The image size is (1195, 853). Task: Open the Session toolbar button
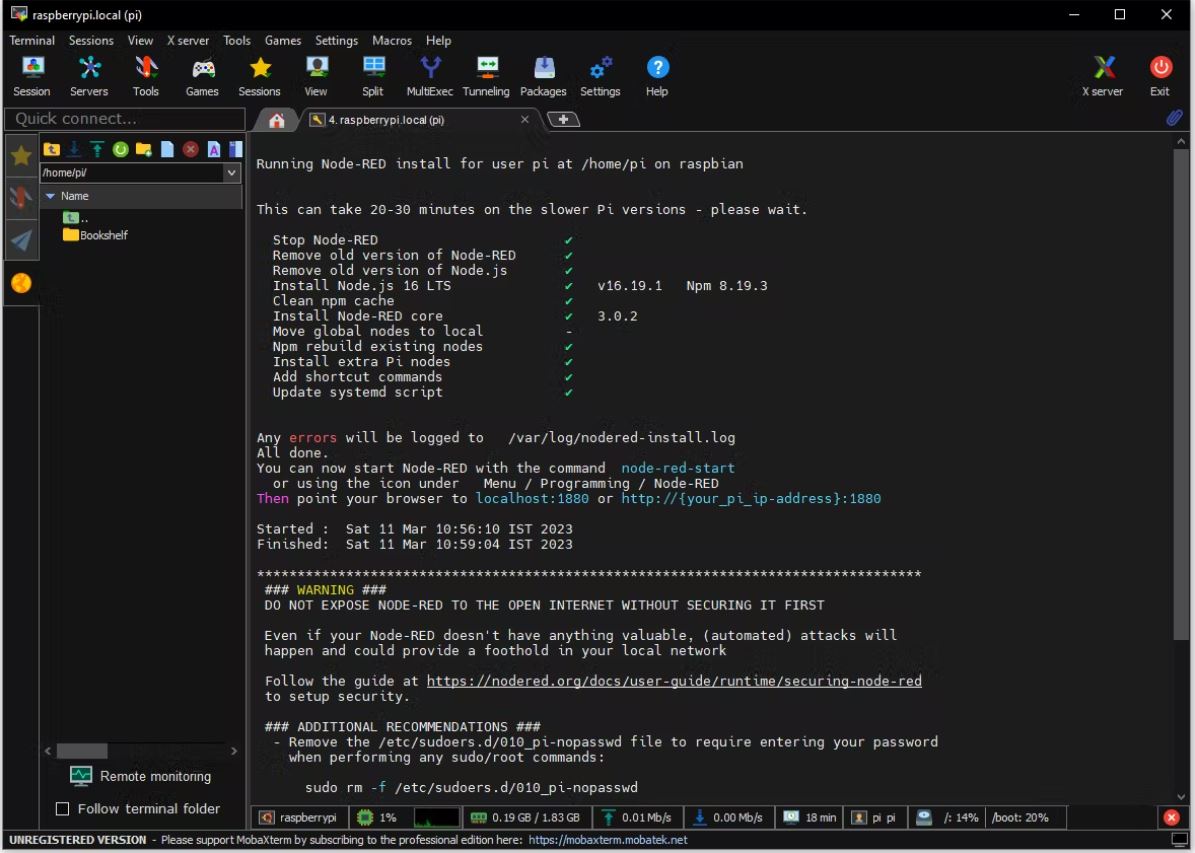point(32,76)
